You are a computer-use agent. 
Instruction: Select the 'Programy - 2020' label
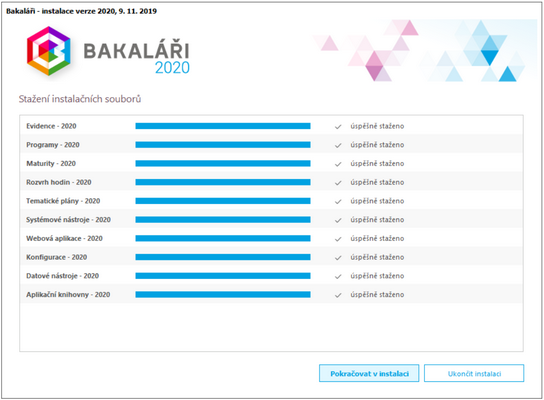point(53,145)
